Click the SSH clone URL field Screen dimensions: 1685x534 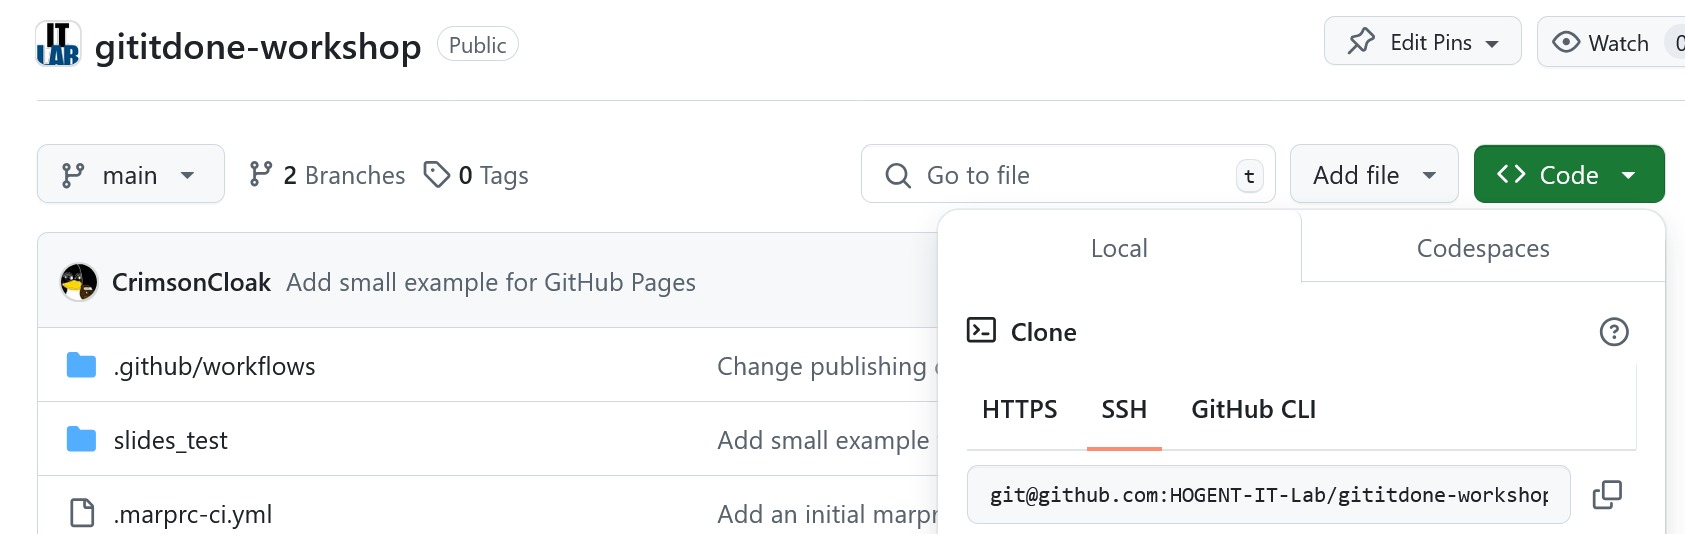tap(1268, 494)
